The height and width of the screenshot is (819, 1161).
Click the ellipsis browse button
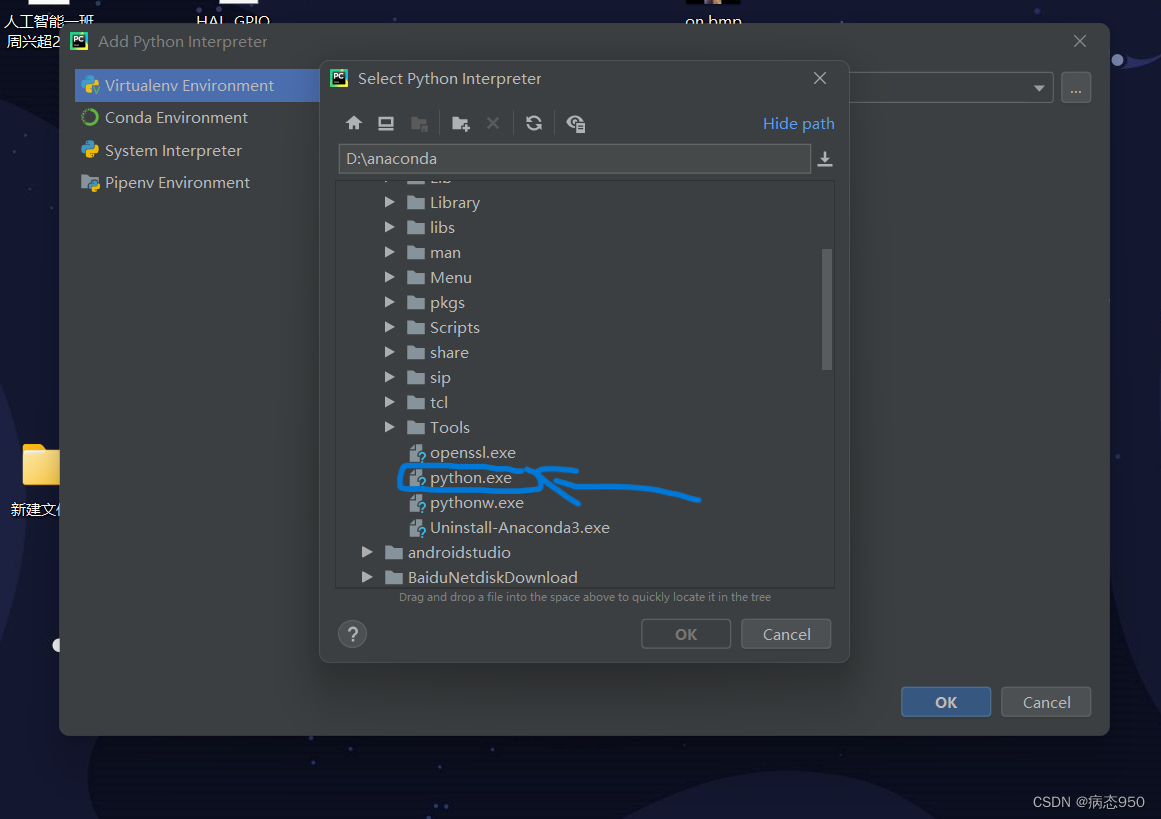click(1076, 88)
